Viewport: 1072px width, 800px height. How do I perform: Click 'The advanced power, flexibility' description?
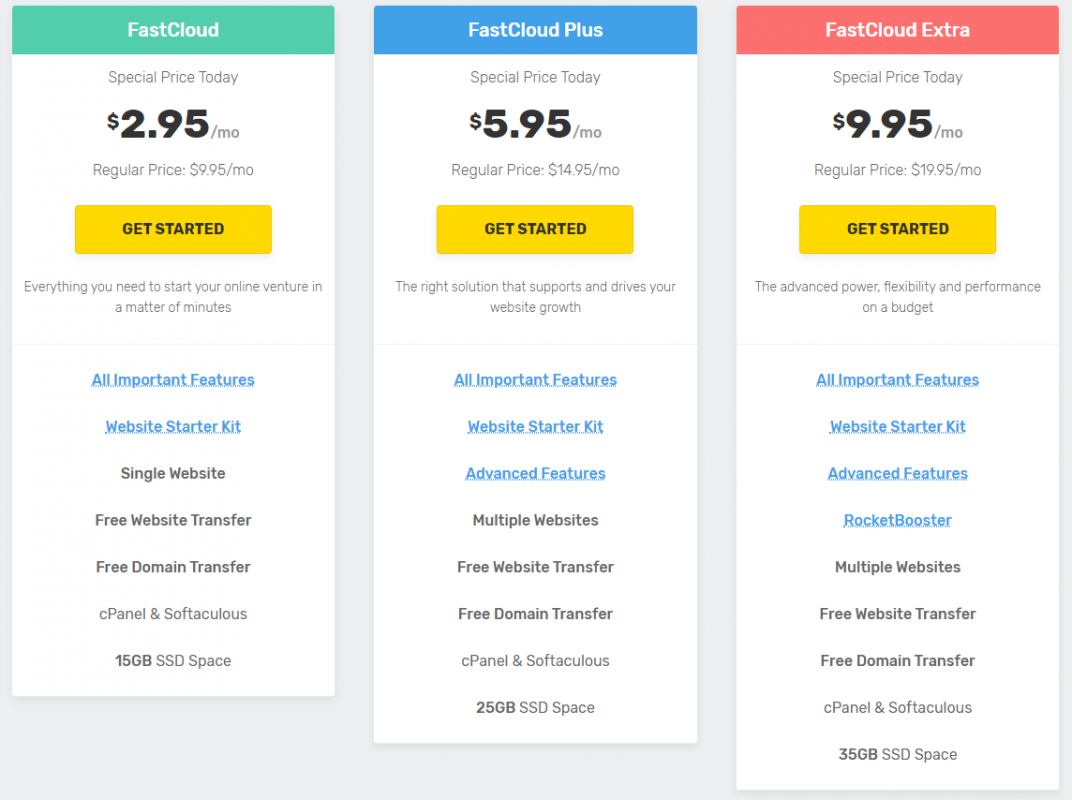click(x=898, y=297)
